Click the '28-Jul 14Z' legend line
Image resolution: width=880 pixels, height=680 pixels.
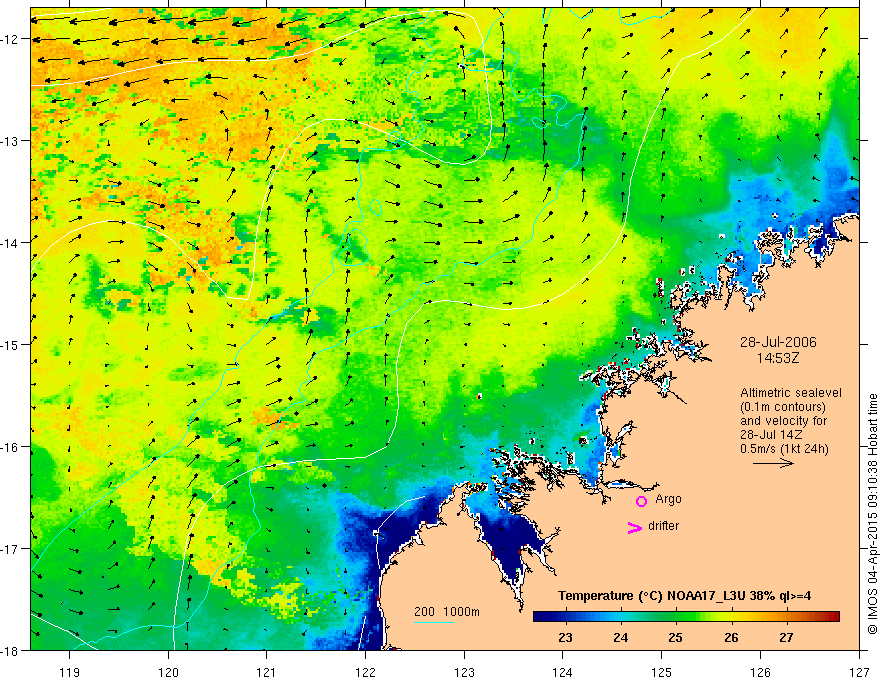pos(771,435)
